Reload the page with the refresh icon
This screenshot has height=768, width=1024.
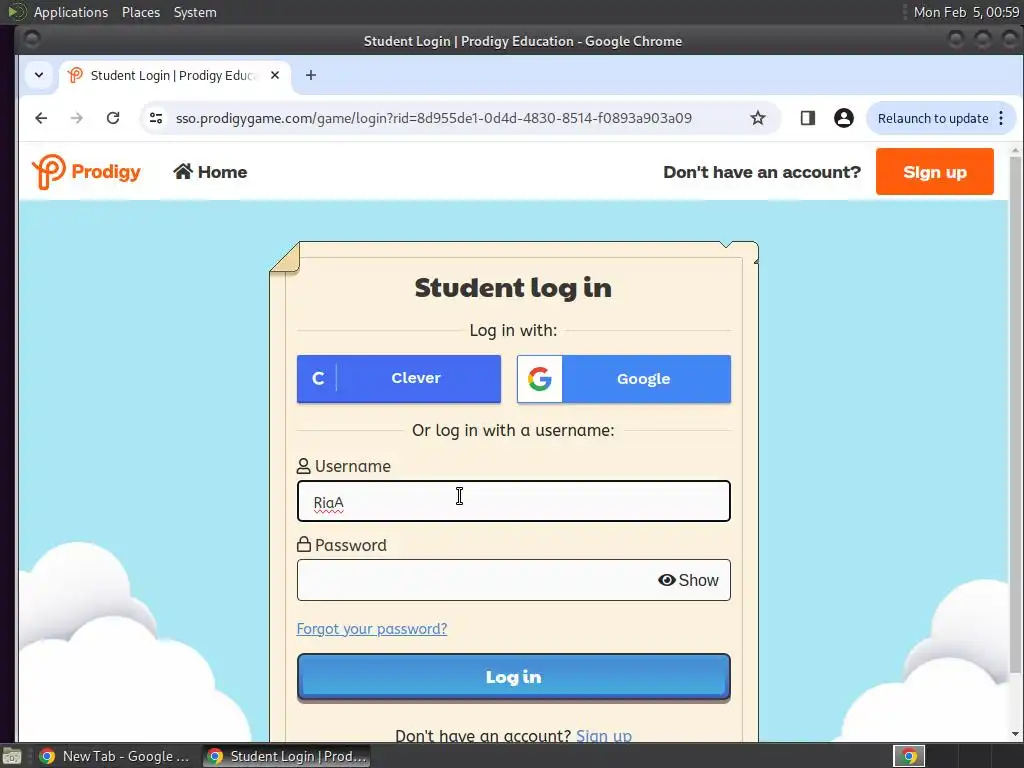point(113,118)
